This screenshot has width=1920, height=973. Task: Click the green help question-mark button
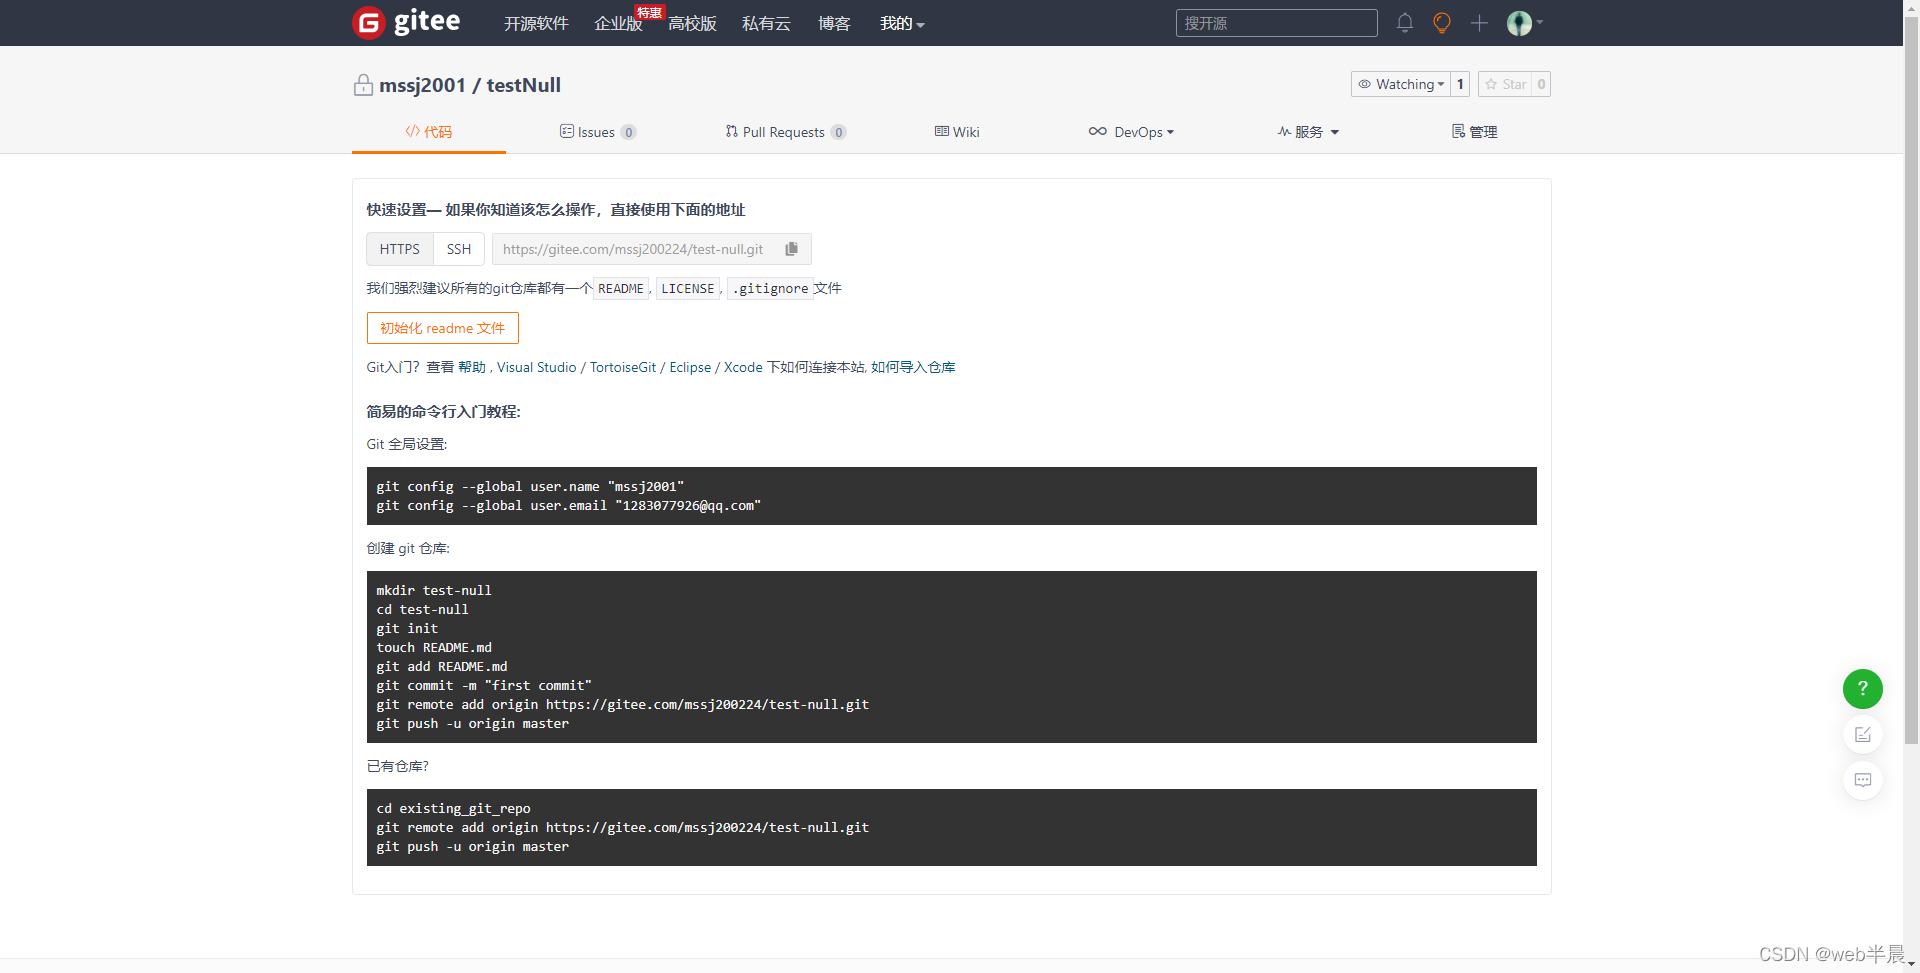(x=1862, y=688)
